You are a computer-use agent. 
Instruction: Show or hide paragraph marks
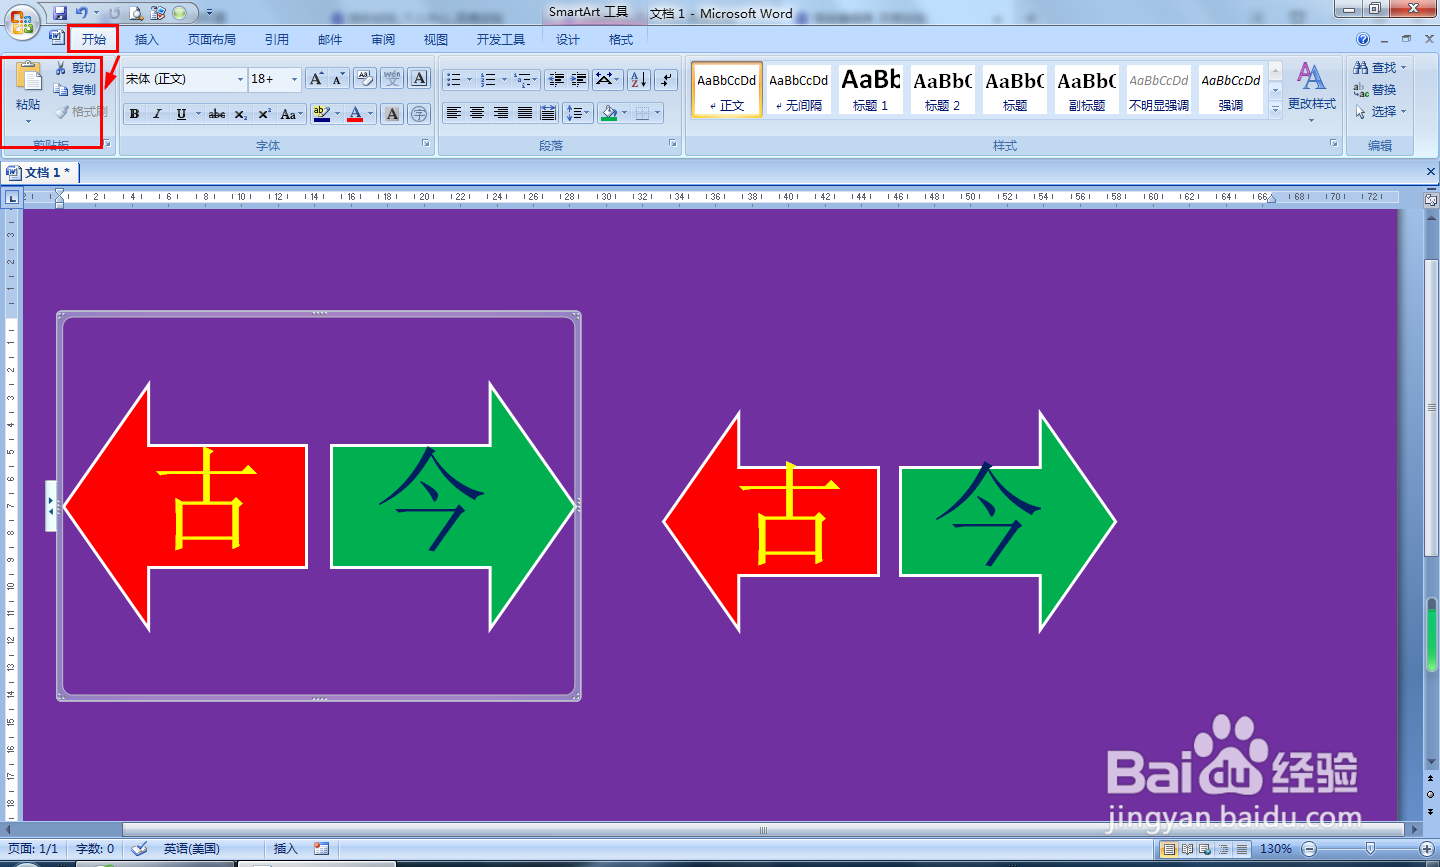(667, 79)
